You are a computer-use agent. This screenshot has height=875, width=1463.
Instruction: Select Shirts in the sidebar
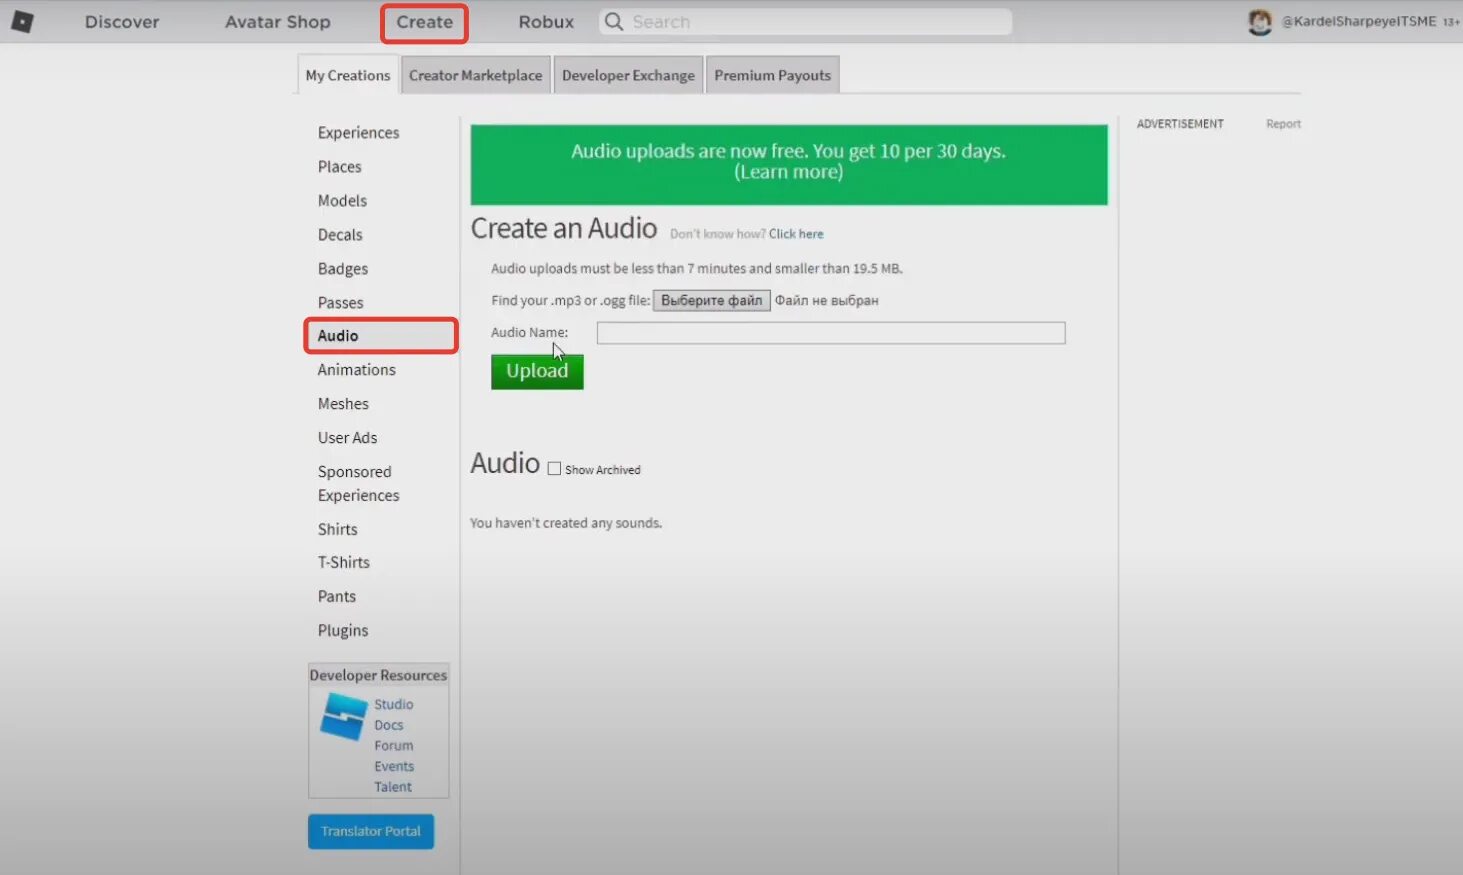coord(338,529)
